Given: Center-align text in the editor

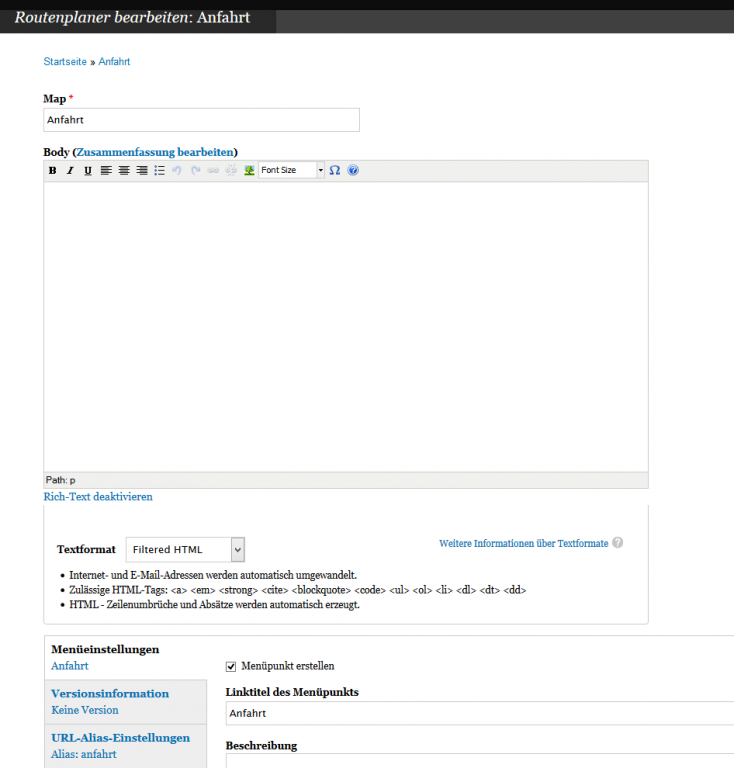Looking at the screenshot, I should 124,171.
